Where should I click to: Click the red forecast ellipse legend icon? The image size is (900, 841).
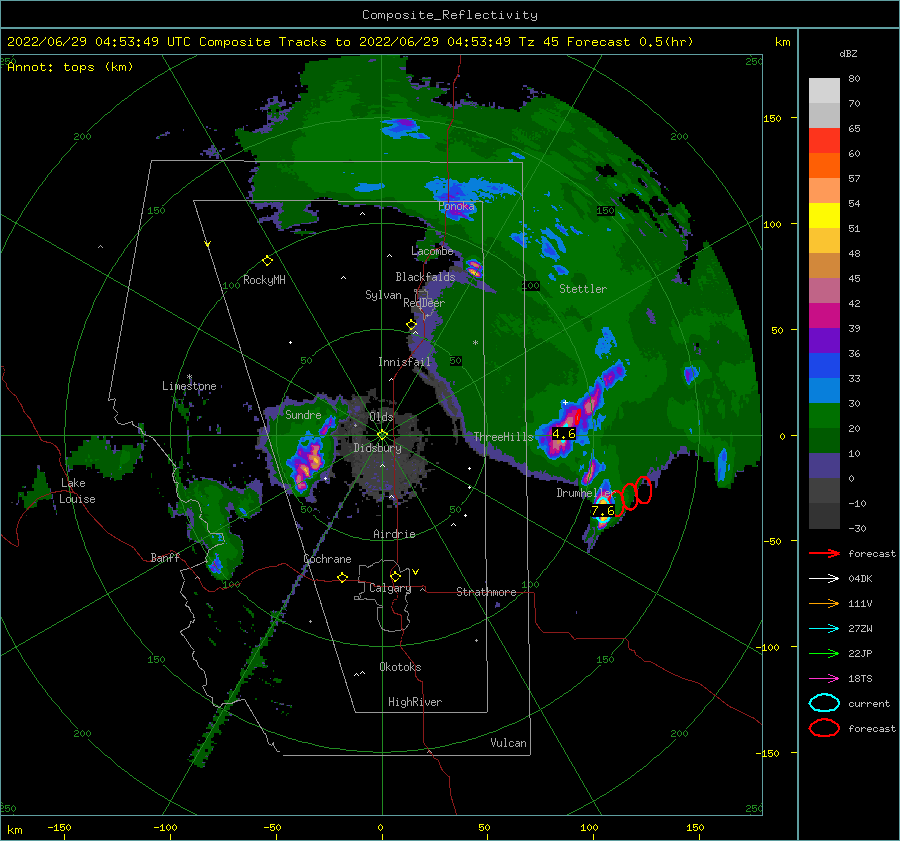[824, 728]
